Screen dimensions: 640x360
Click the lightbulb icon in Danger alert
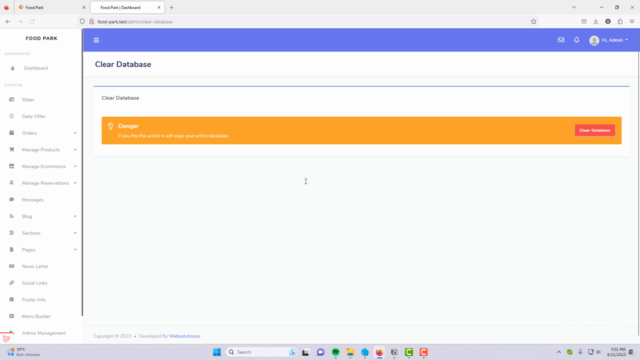click(110, 127)
